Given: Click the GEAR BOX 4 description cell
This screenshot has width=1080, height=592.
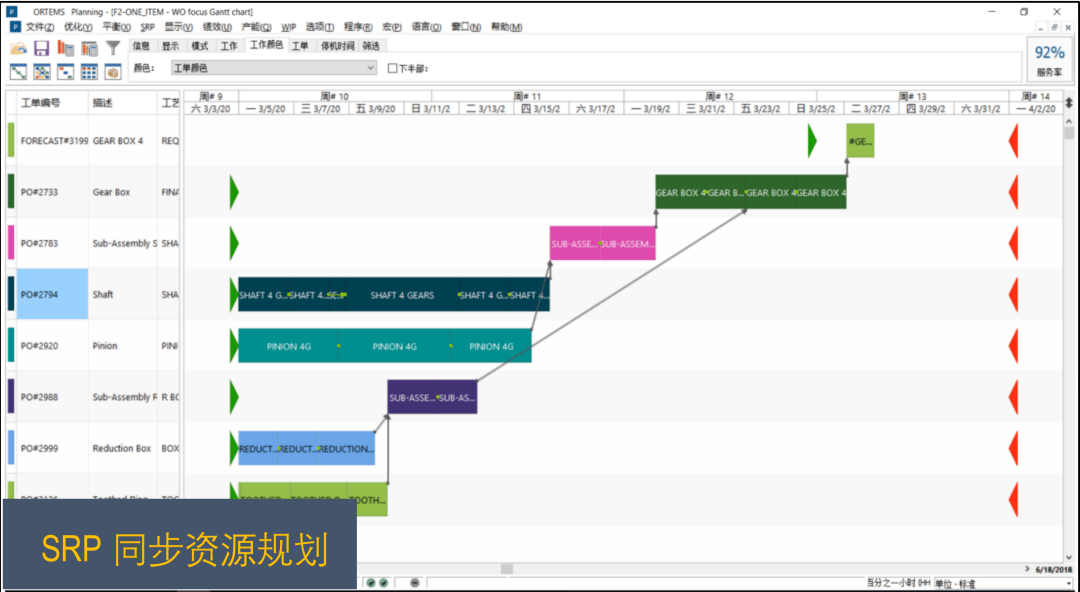Looking at the screenshot, I should point(122,141).
